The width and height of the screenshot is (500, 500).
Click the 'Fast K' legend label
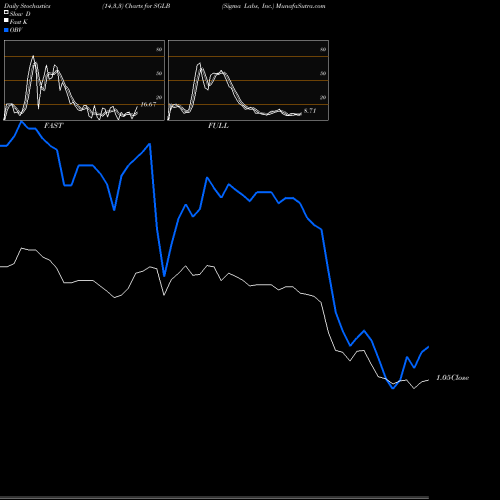(19, 22)
